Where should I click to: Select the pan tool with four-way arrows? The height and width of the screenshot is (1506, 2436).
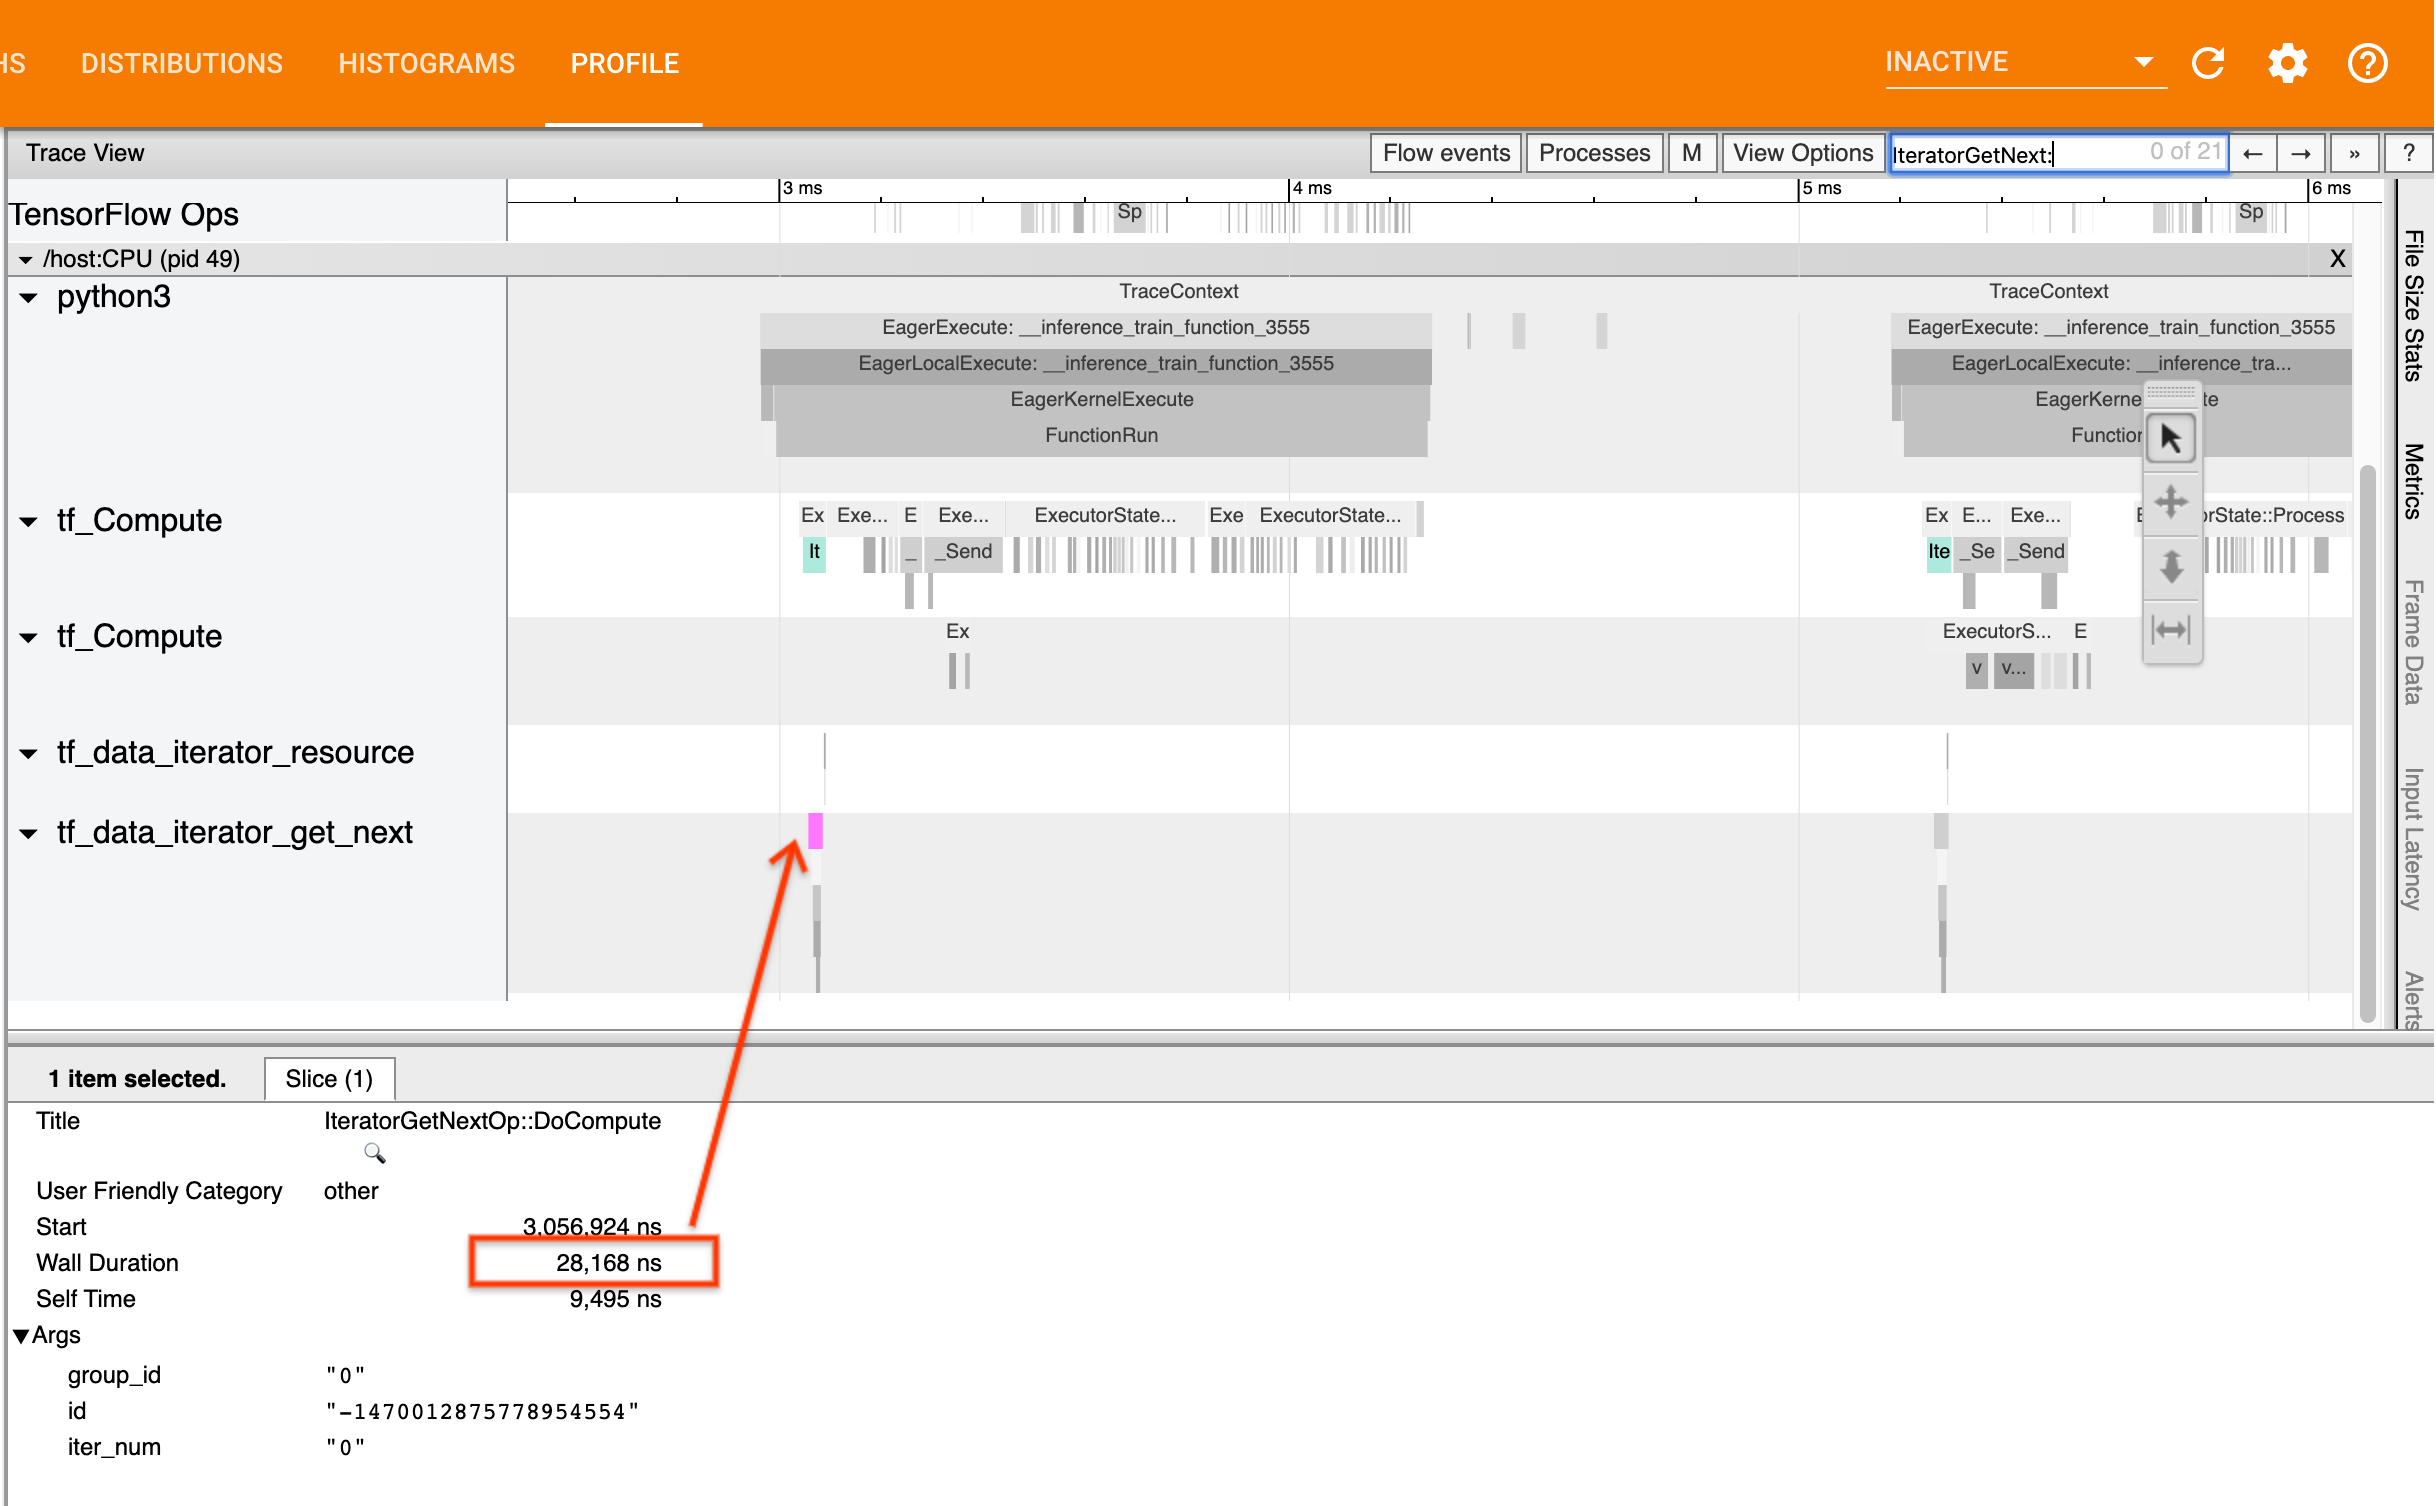(x=2172, y=503)
